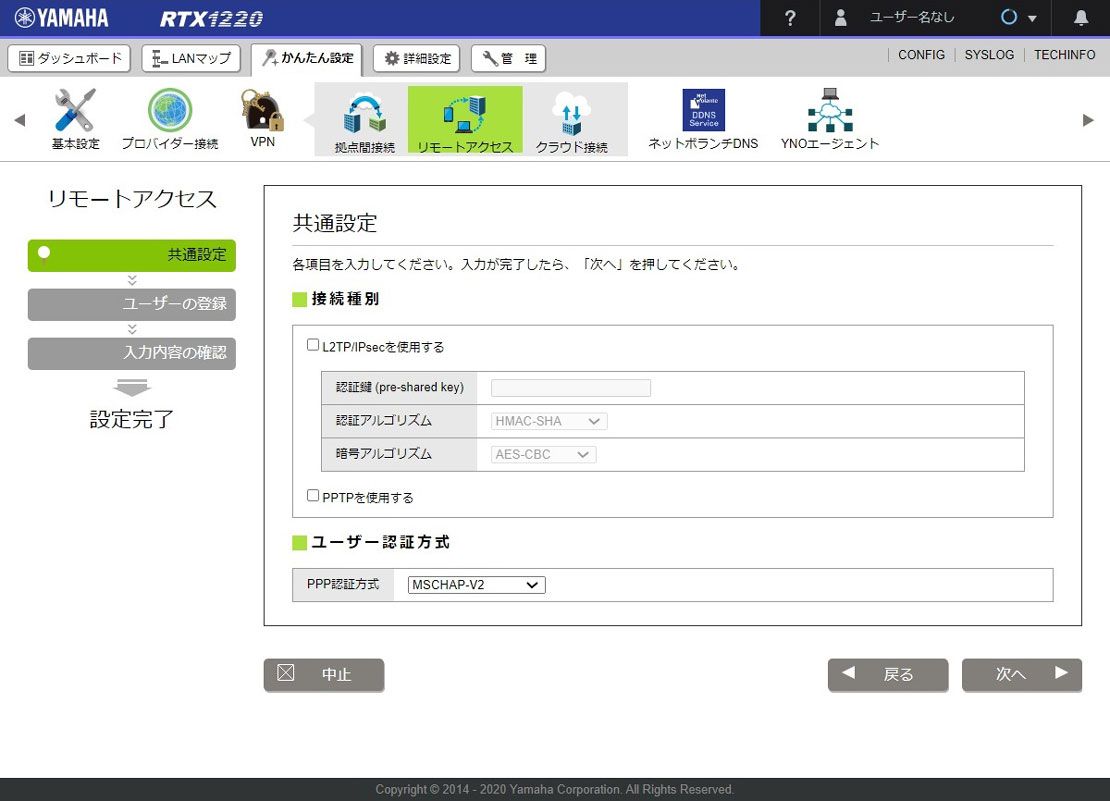Open the YNOエージェント icon
The height and width of the screenshot is (801, 1110).
click(x=829, y=111)
